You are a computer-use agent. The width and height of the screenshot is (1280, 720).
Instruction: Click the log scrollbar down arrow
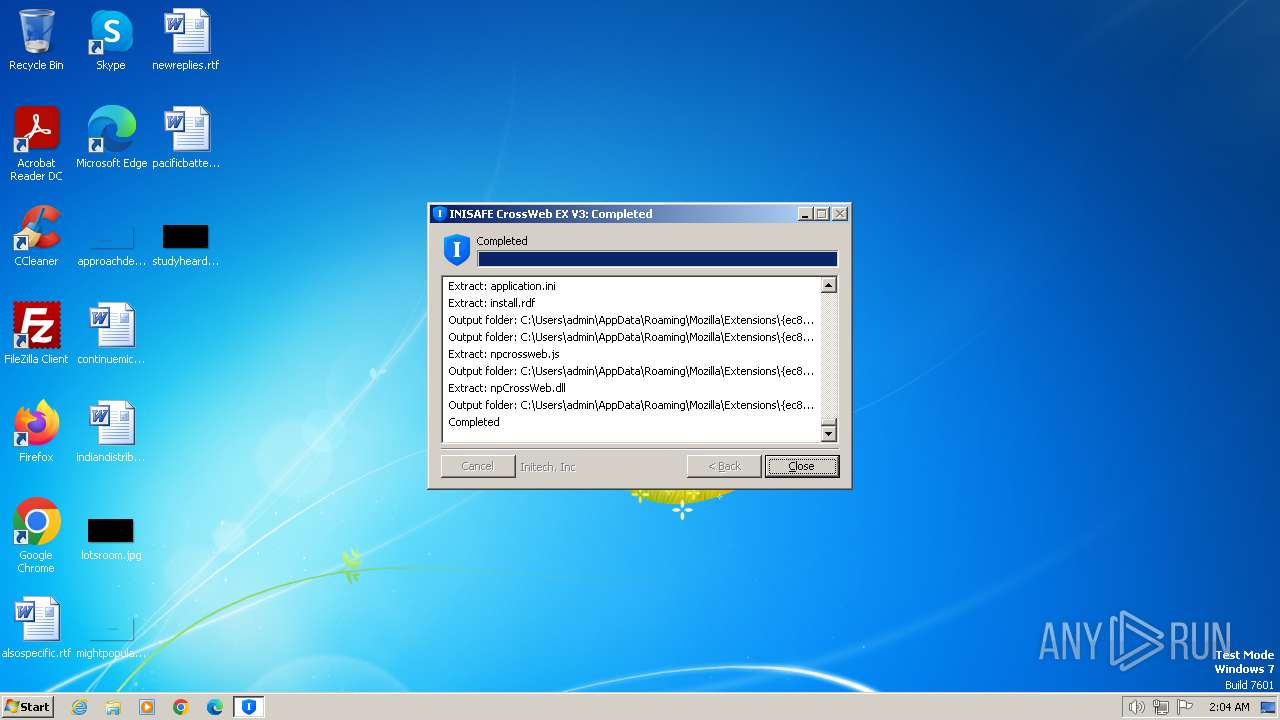[828, 434]
